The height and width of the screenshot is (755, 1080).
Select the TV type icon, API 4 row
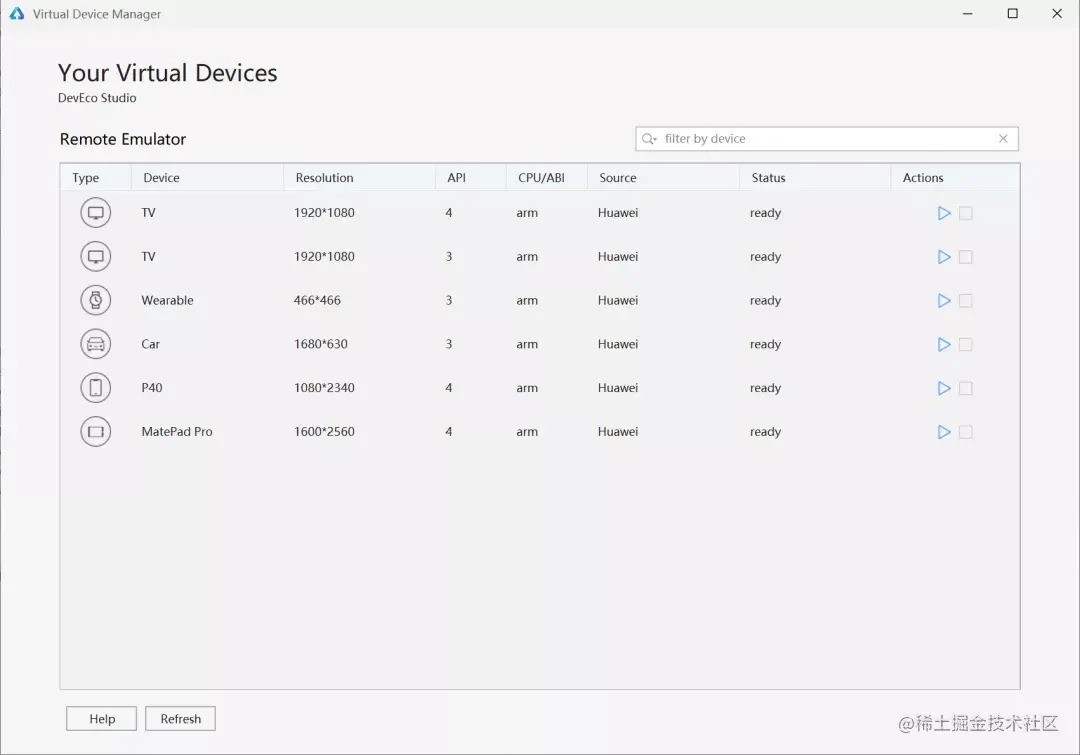point(96,213)
